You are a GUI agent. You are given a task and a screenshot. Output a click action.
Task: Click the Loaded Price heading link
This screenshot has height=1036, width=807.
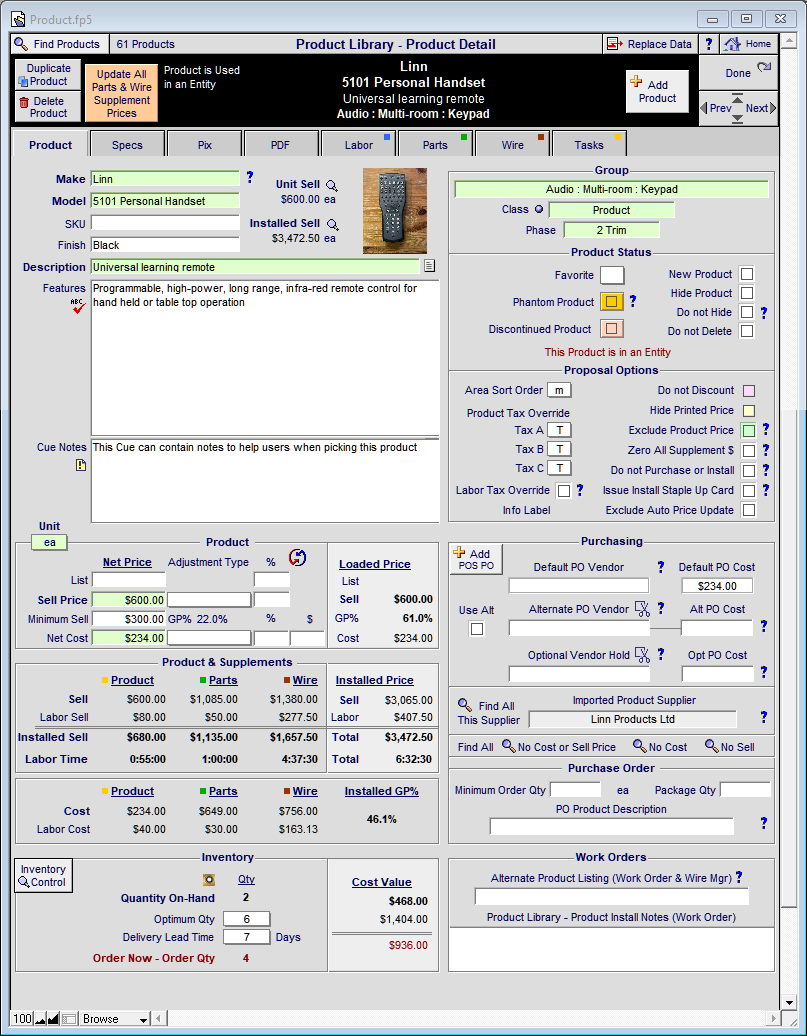click(x=375, y=564)
